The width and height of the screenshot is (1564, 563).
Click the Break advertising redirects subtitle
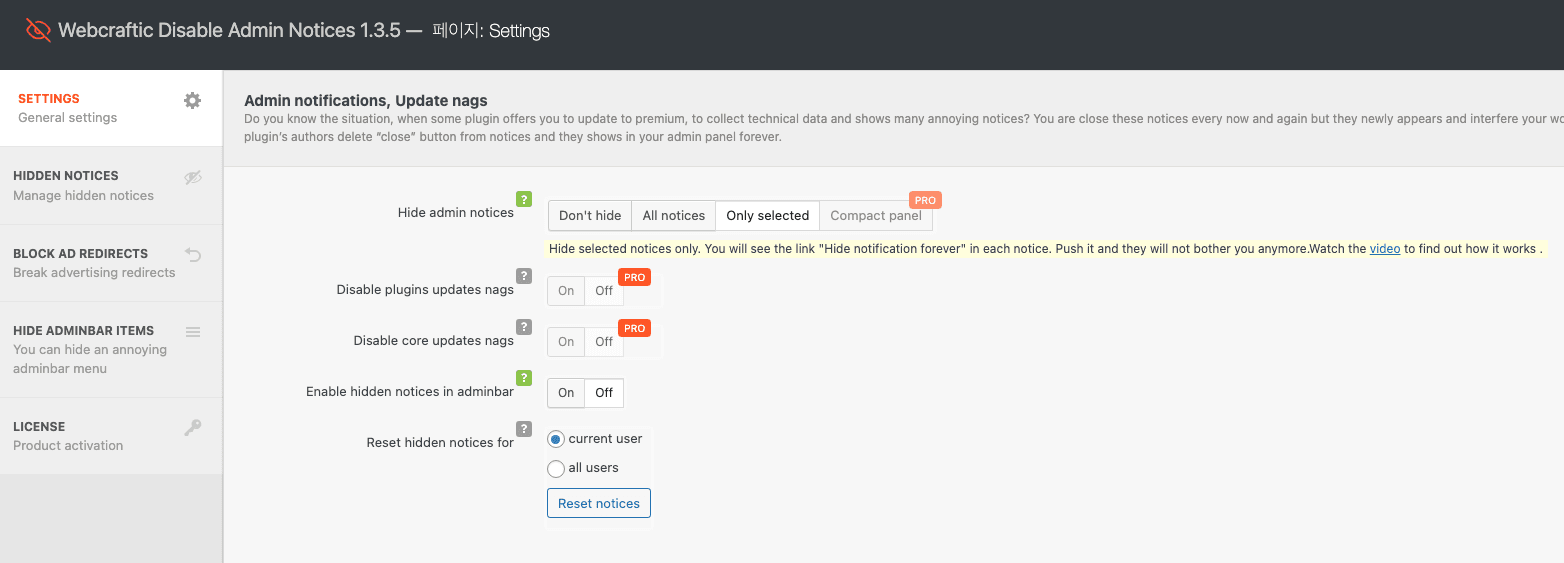94,272
